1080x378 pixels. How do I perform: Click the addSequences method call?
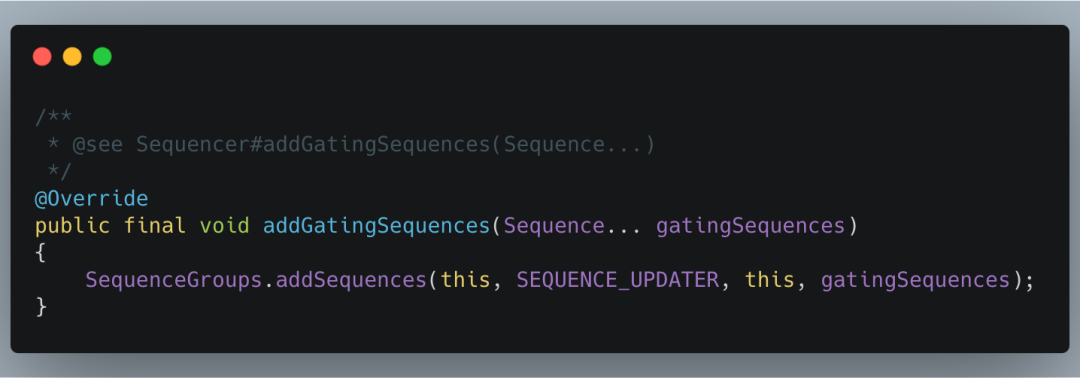tap(352, 280)
